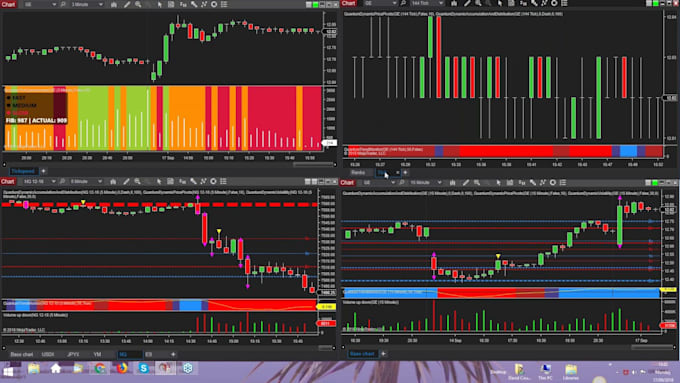Click Chart button of NQ 12-18 window

tap(8, 181)
